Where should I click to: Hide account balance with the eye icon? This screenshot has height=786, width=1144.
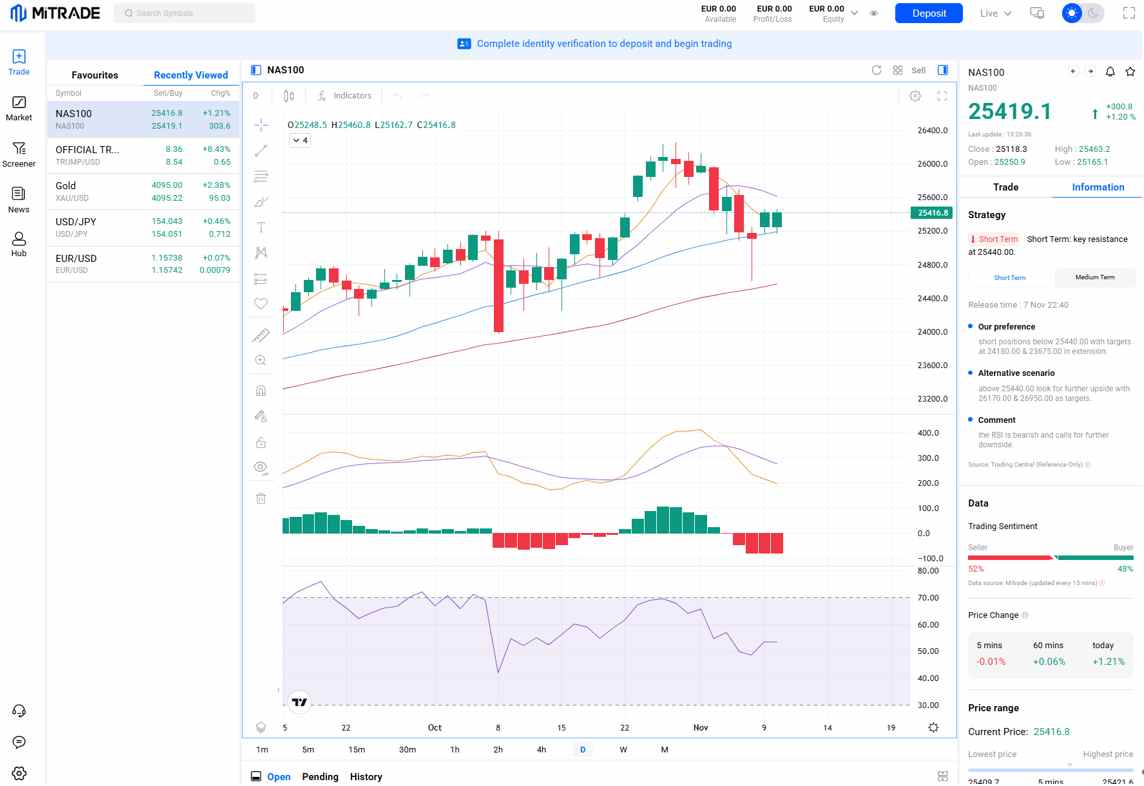click(874, 14)
